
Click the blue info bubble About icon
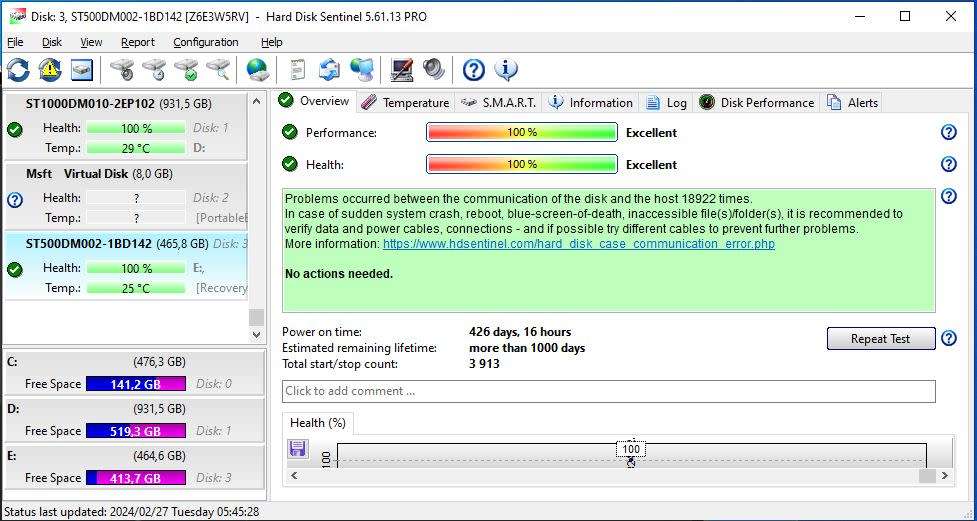coord(506,70)
